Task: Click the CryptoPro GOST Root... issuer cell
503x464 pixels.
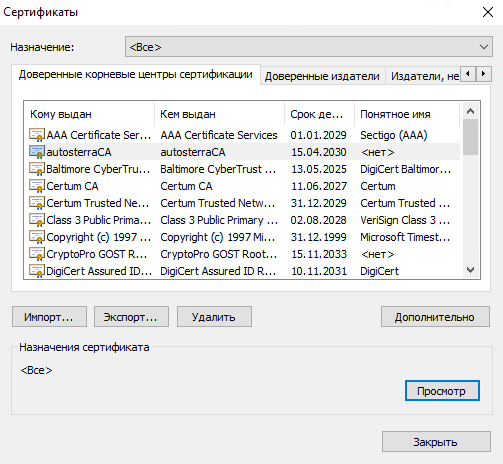Action: (219, 254)
